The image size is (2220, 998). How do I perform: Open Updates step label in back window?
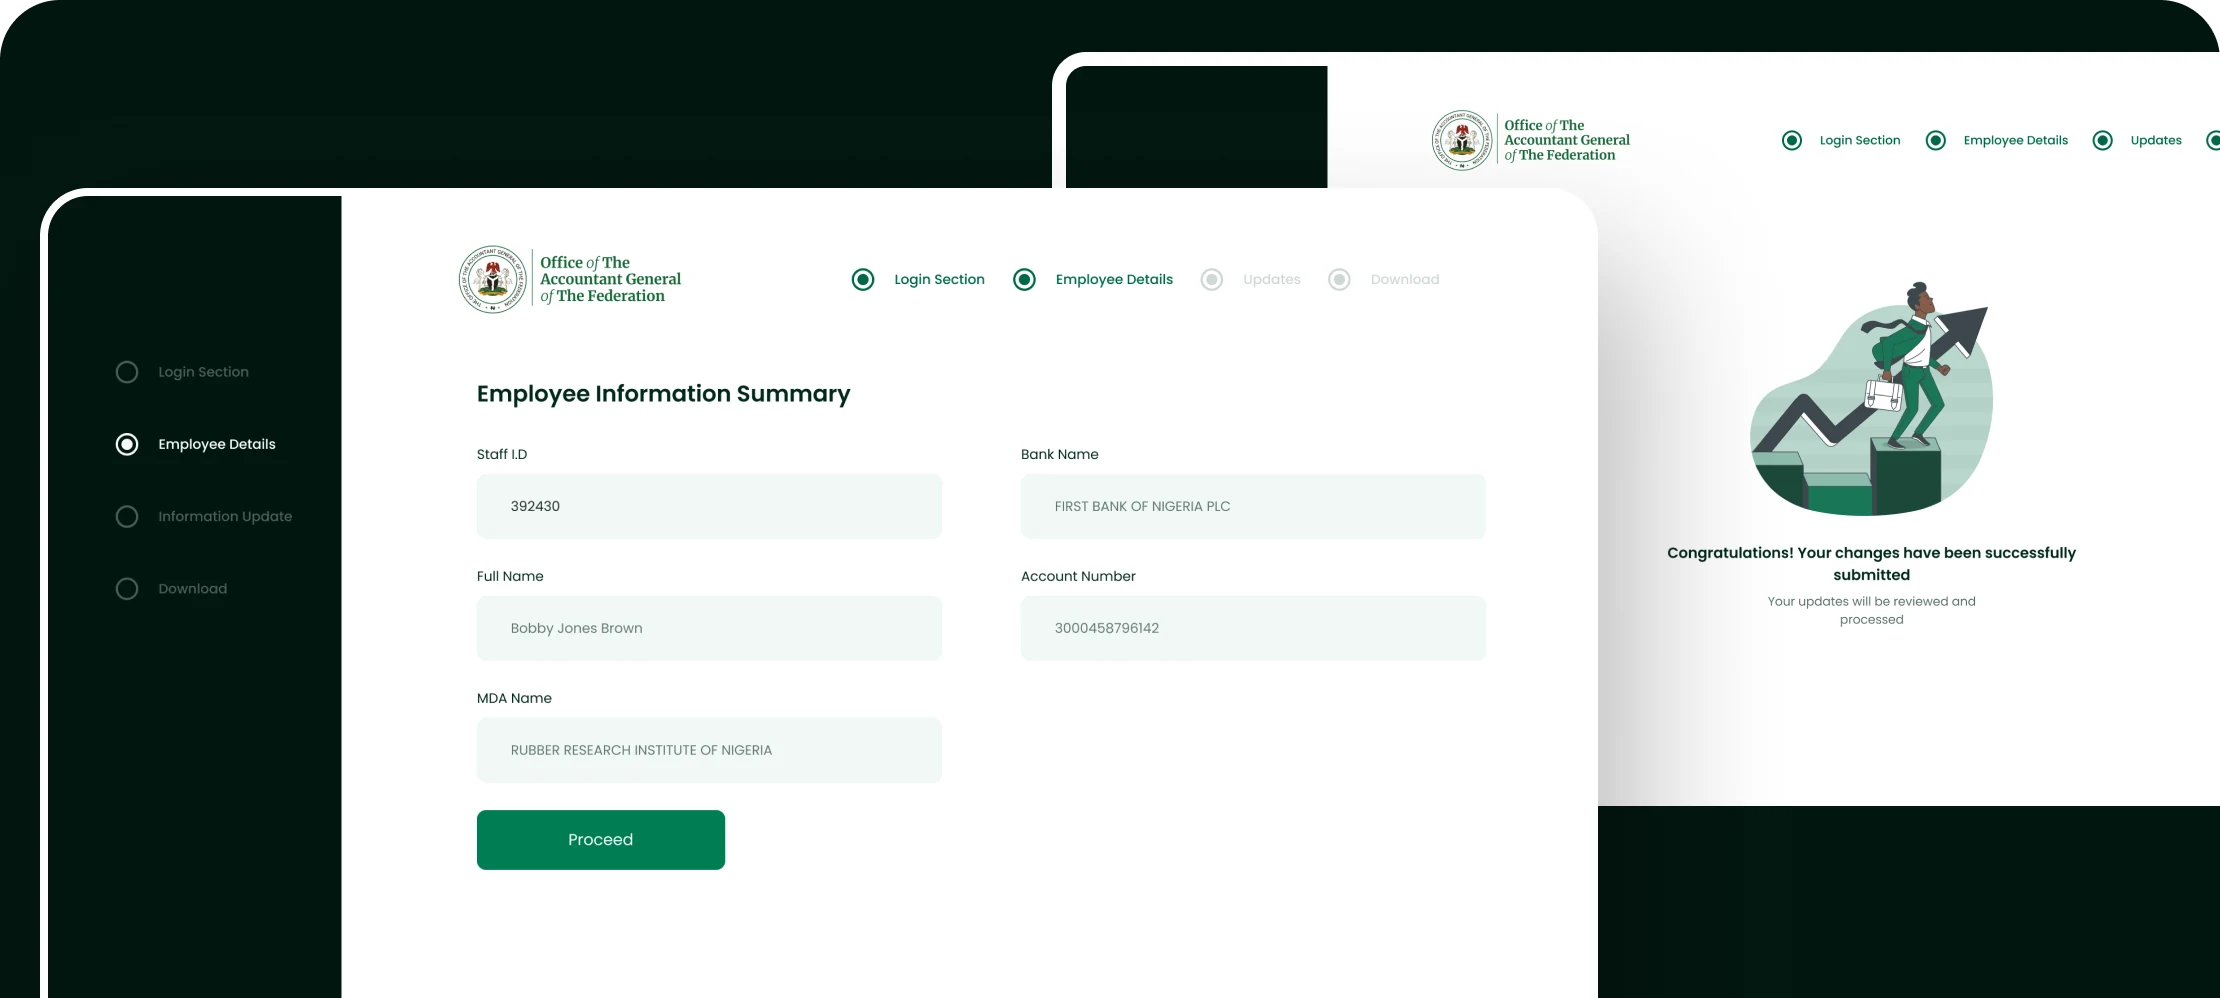click(2156, 140)
